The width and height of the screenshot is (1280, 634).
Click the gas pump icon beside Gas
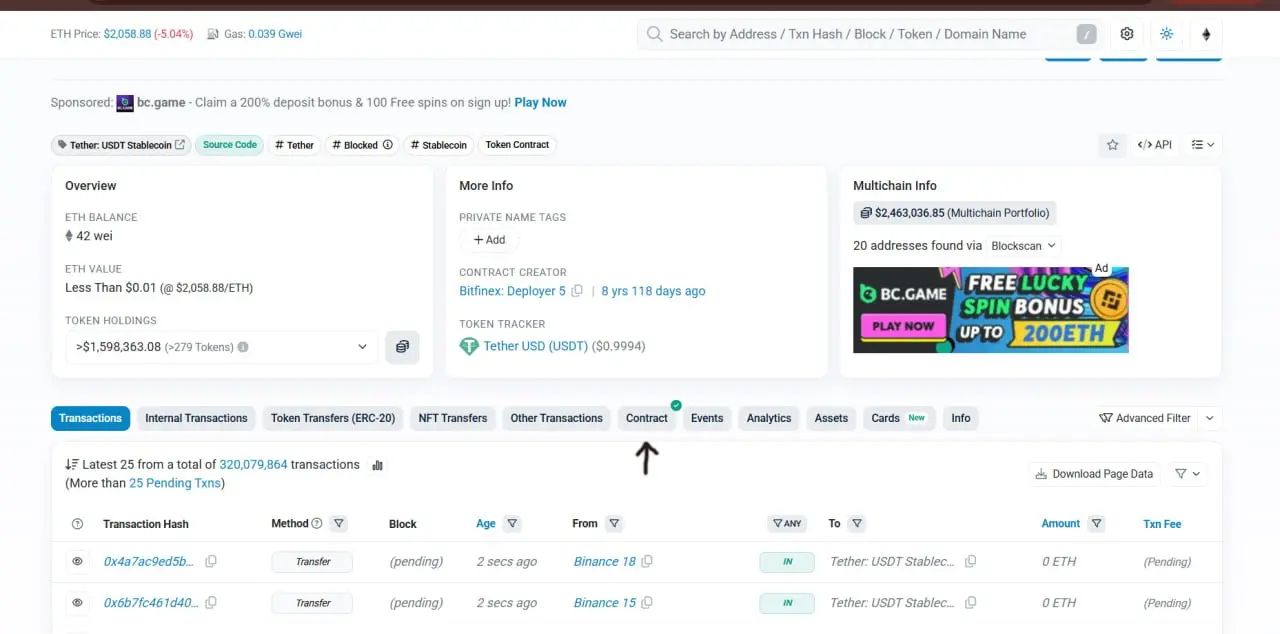pos(213,34)
